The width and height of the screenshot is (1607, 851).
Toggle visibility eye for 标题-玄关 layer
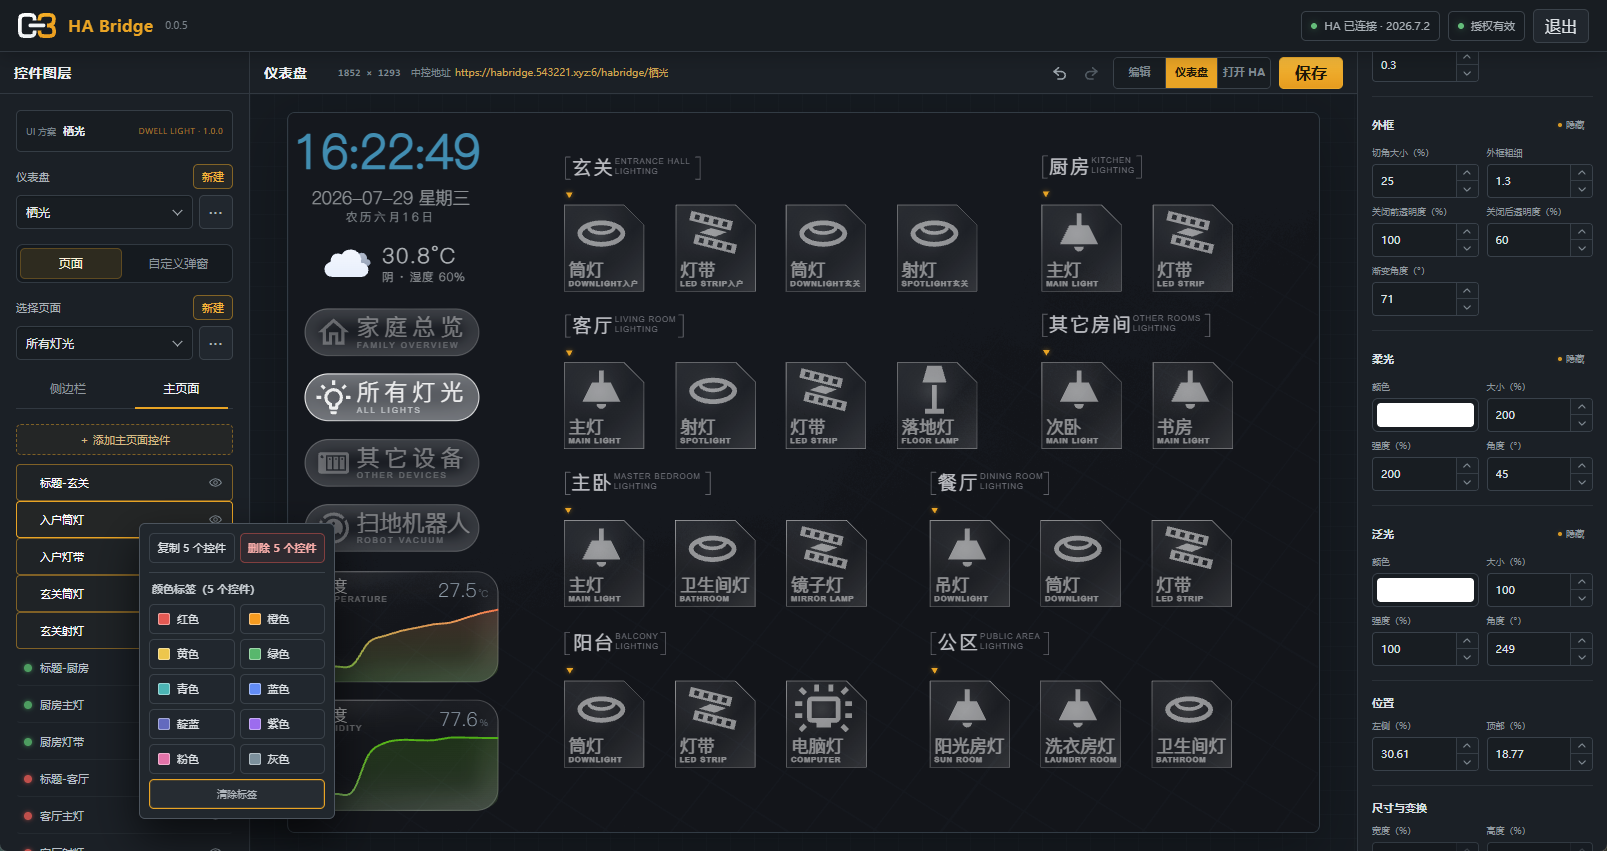215,483
